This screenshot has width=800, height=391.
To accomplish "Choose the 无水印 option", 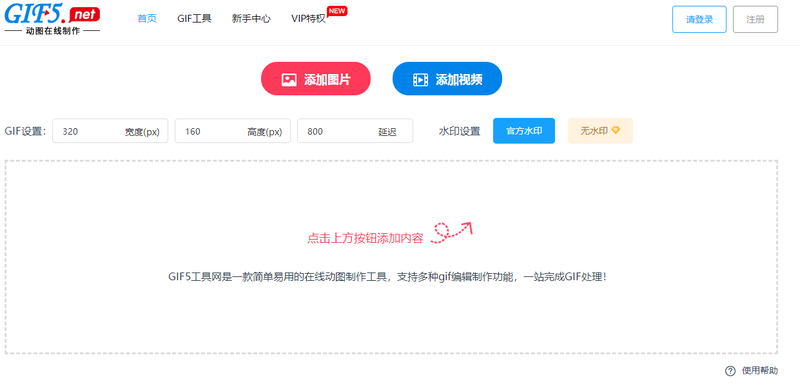I will (x=601, y=131).
